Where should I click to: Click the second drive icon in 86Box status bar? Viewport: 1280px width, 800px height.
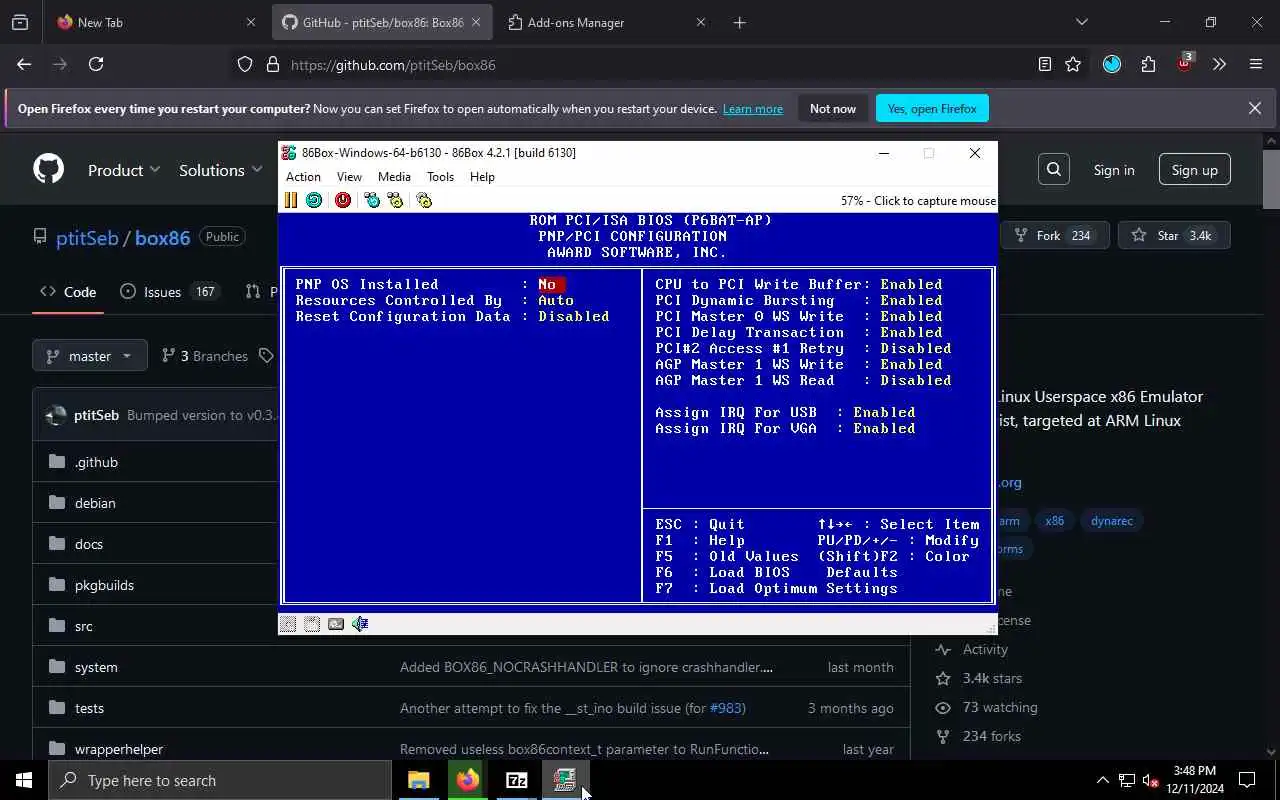[x=312, y=624]
